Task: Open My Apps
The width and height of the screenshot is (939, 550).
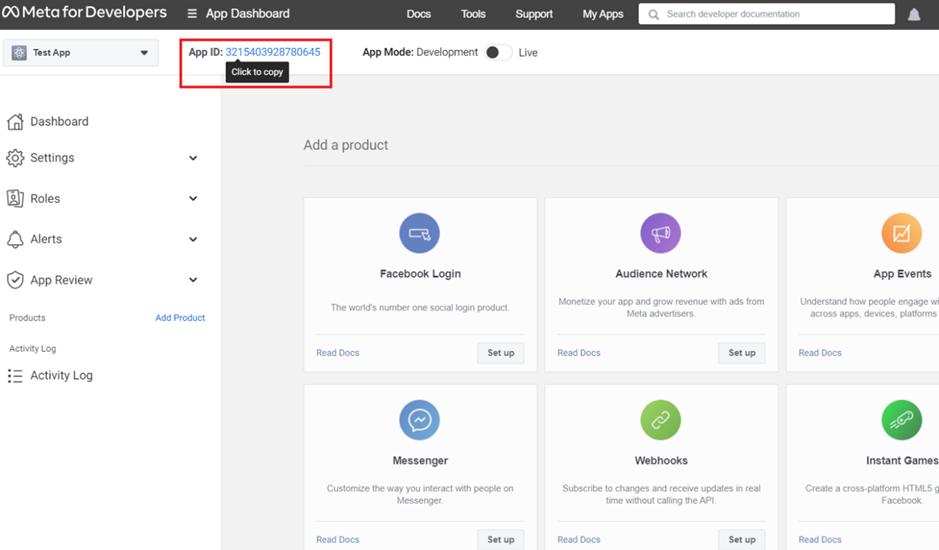Action: [603, 14]
